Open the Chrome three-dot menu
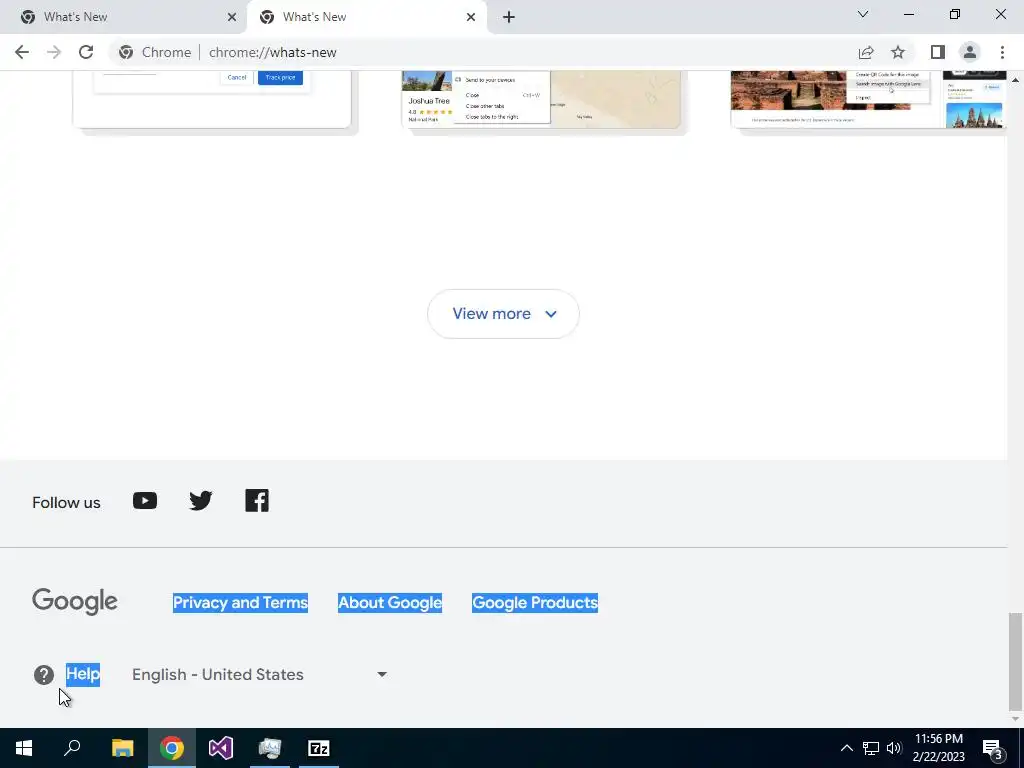Viewport: 1024px width, 768px height. [x=1002, y=52]
